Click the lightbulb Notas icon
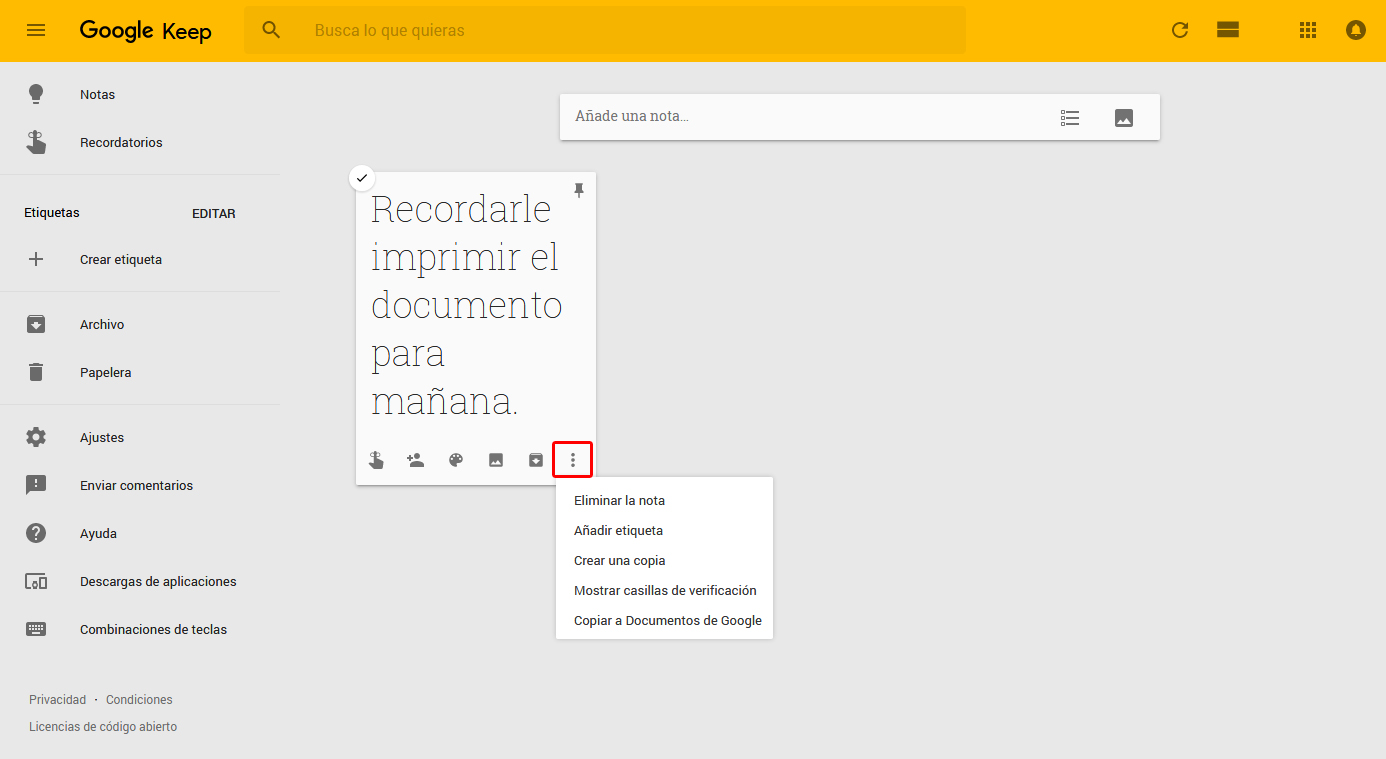Screen dimensions: 1386x759 (x=36, y=94)
